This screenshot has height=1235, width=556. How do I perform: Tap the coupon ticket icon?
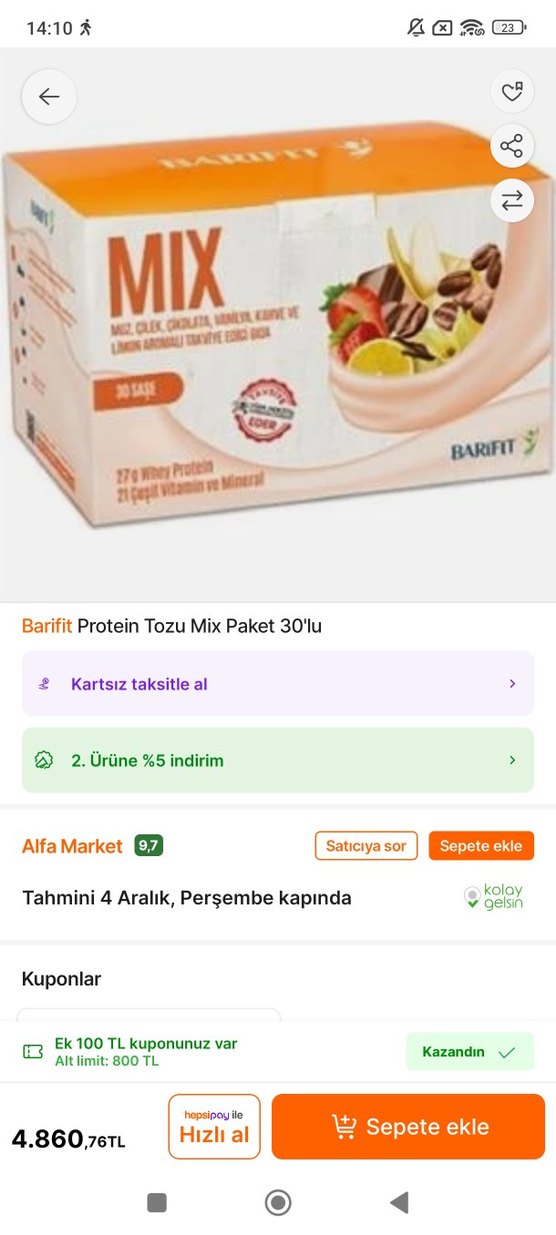(x=33, y=1051)
